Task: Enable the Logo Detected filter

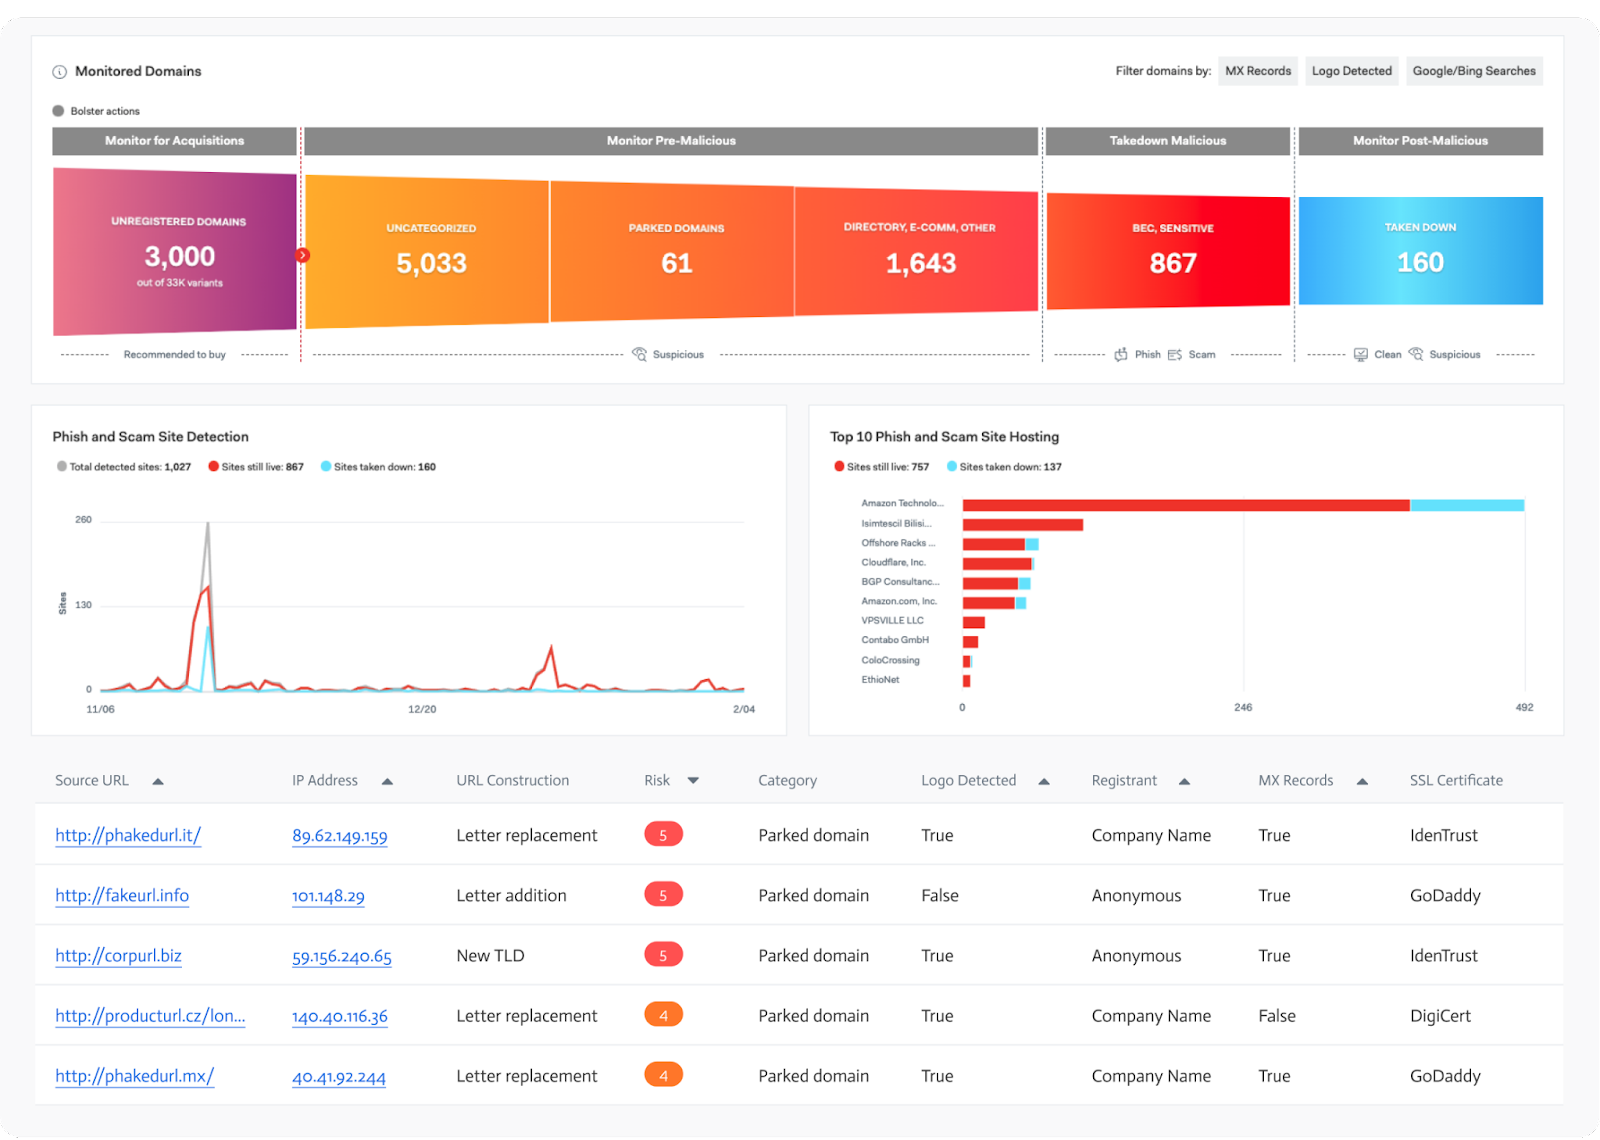Action: tap(1351, 71)
